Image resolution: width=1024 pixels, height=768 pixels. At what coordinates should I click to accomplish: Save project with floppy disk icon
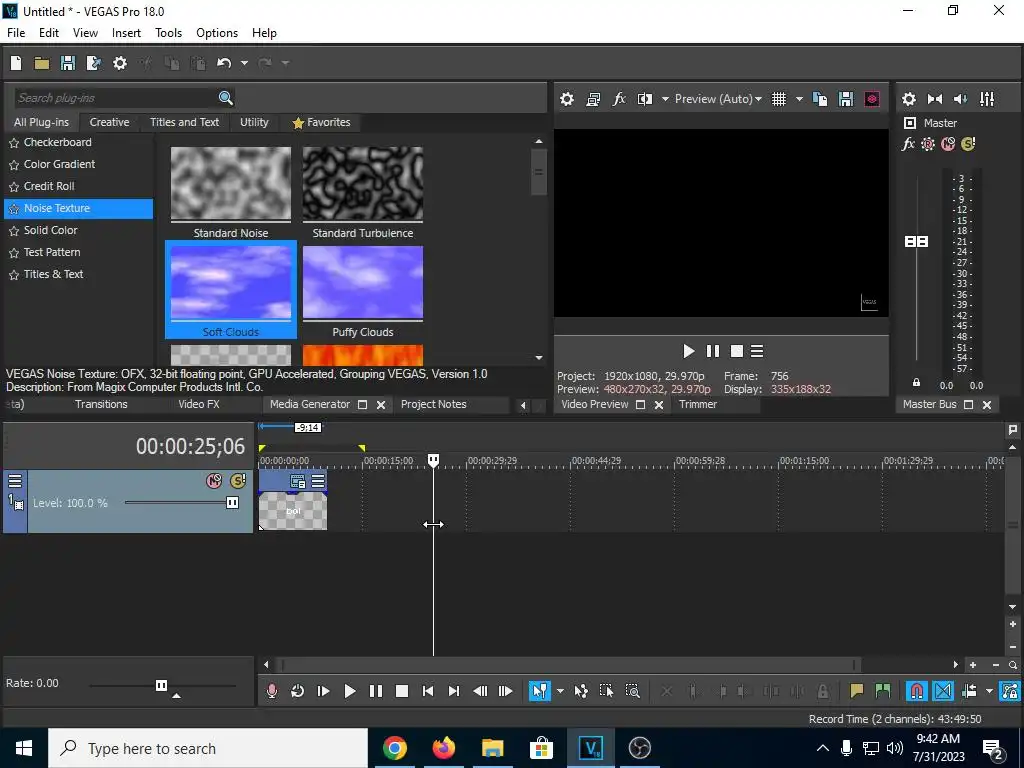[x=67, y=63]
